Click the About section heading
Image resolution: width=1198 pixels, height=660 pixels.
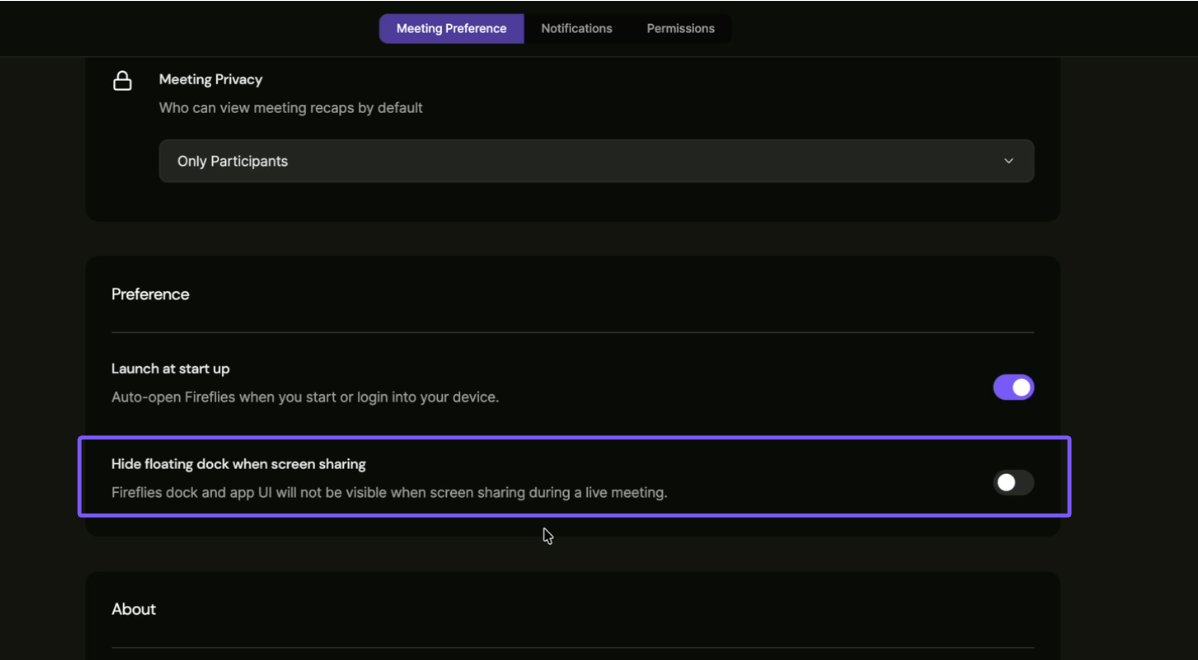133,609
